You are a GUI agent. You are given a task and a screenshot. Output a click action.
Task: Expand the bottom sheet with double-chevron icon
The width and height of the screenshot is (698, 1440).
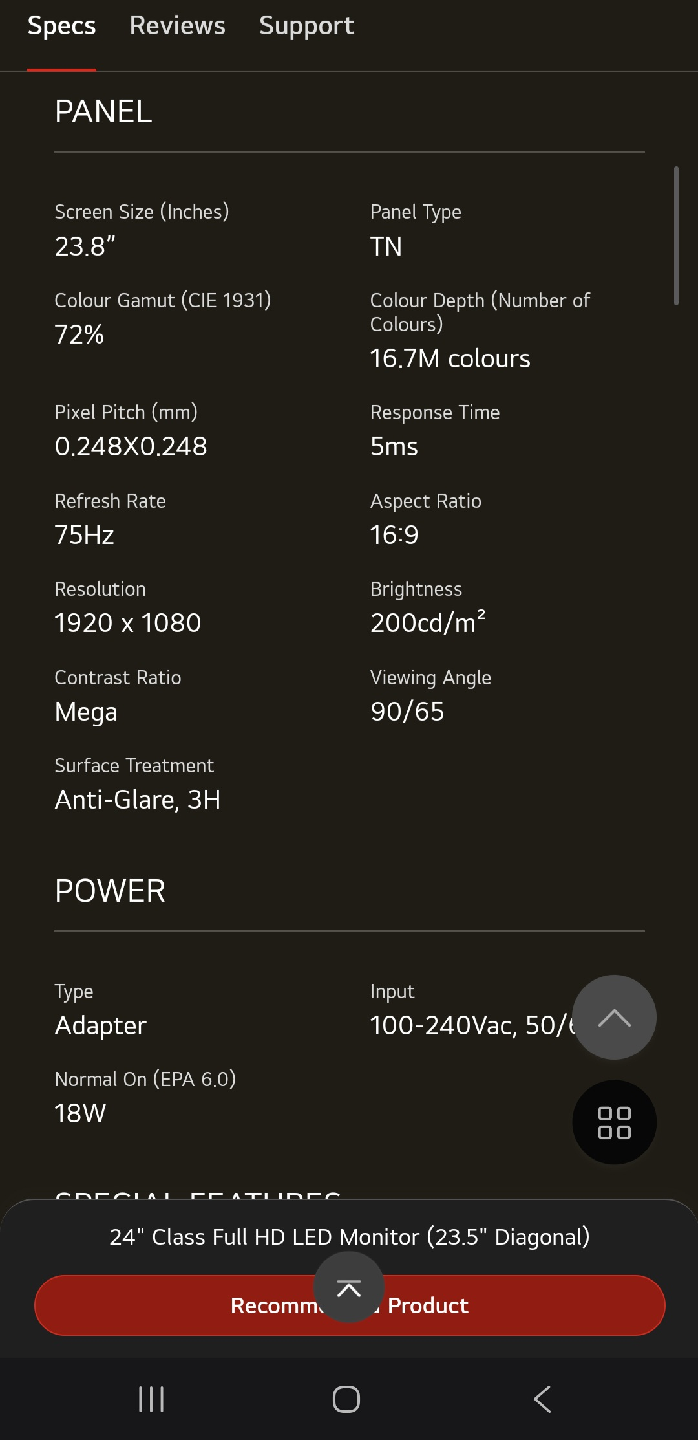(348, 1288)
